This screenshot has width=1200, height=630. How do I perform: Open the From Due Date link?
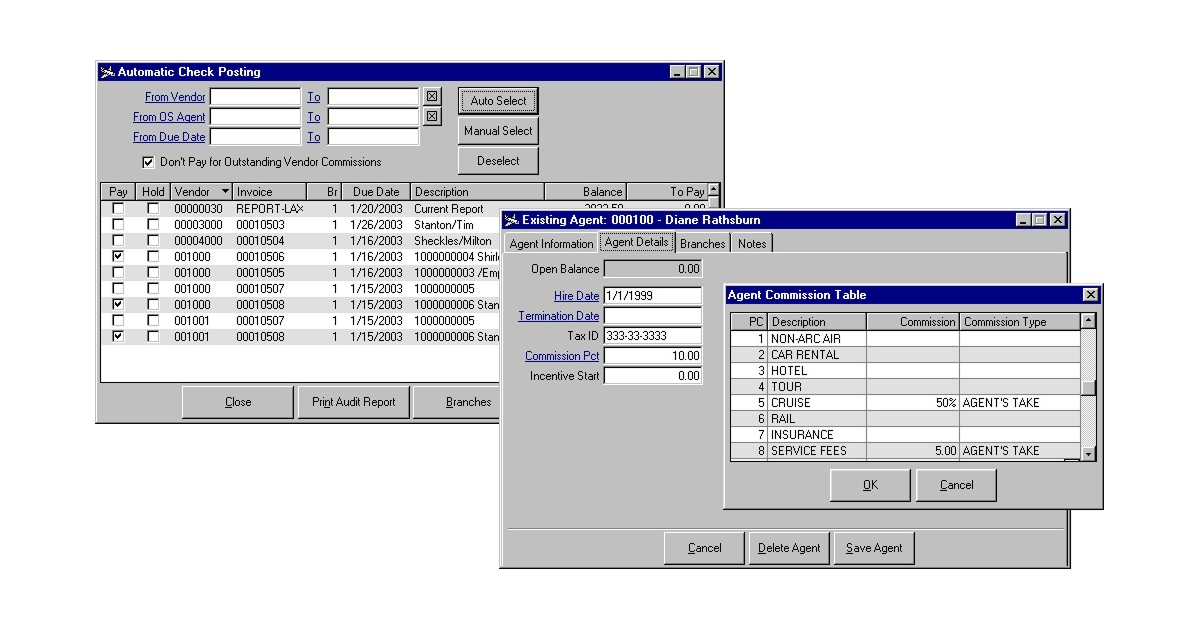coord(169,137)
